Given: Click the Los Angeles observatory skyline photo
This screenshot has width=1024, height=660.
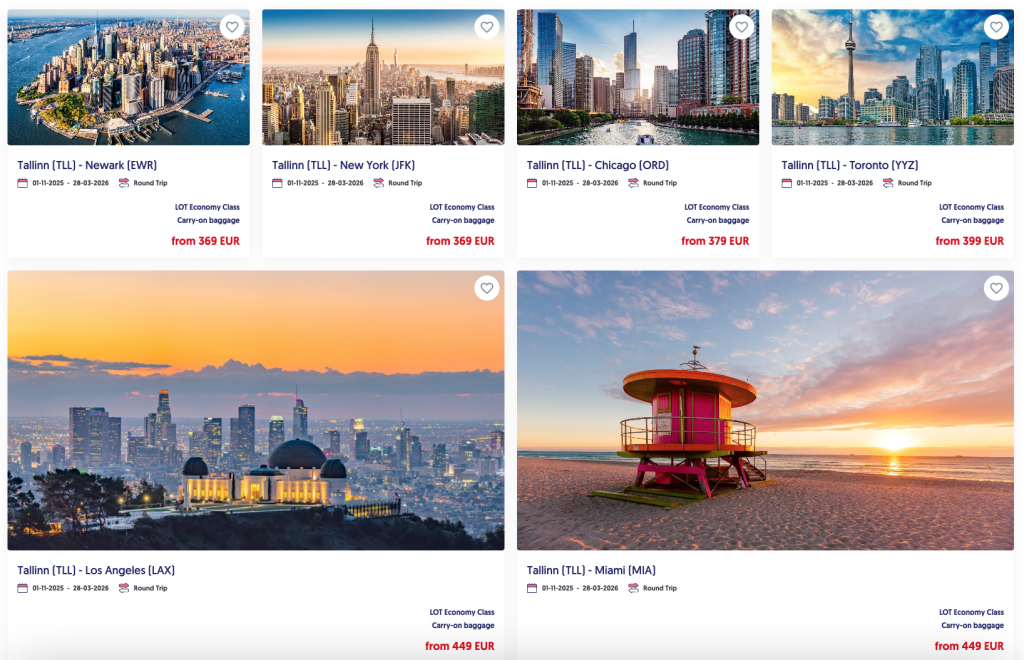Looking at the screenshot, I should tap(256, 411).
